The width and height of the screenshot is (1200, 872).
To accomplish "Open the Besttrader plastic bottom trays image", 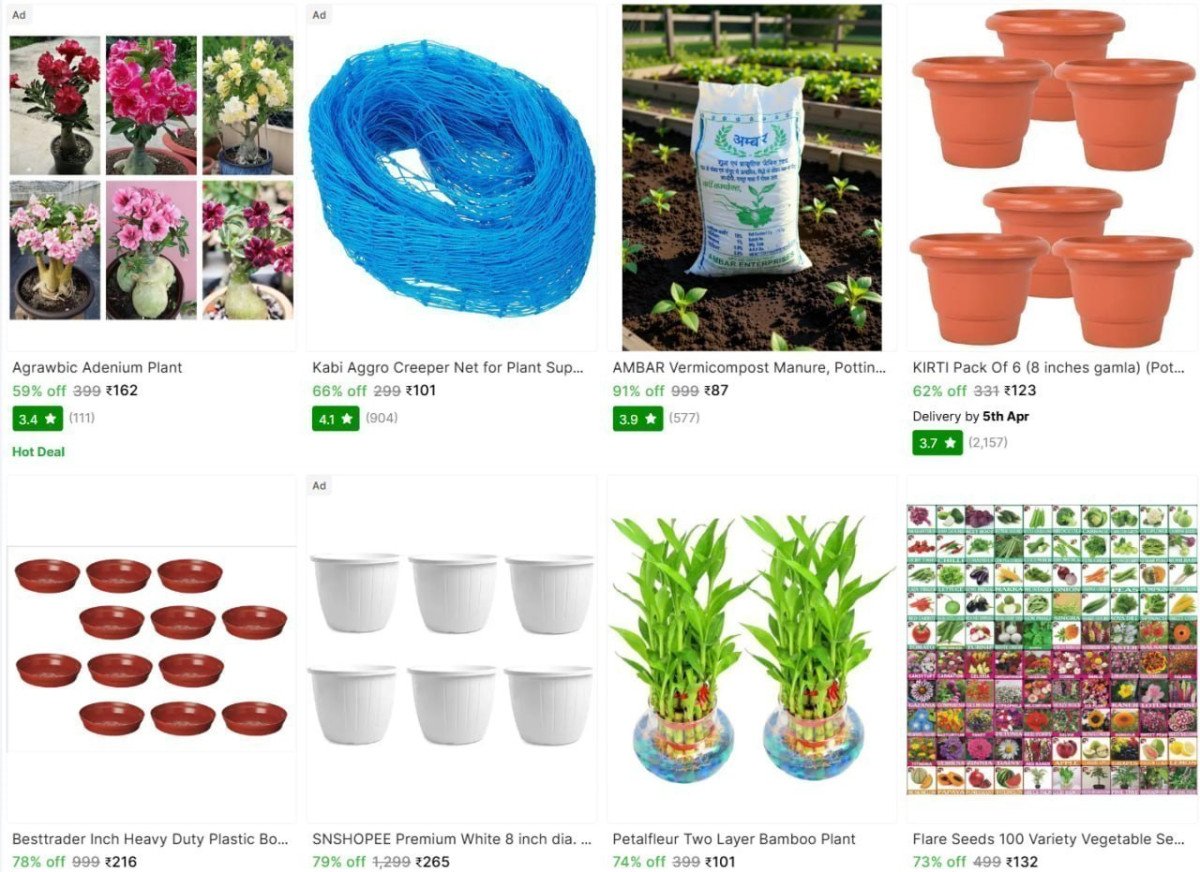I will [151, 648].
